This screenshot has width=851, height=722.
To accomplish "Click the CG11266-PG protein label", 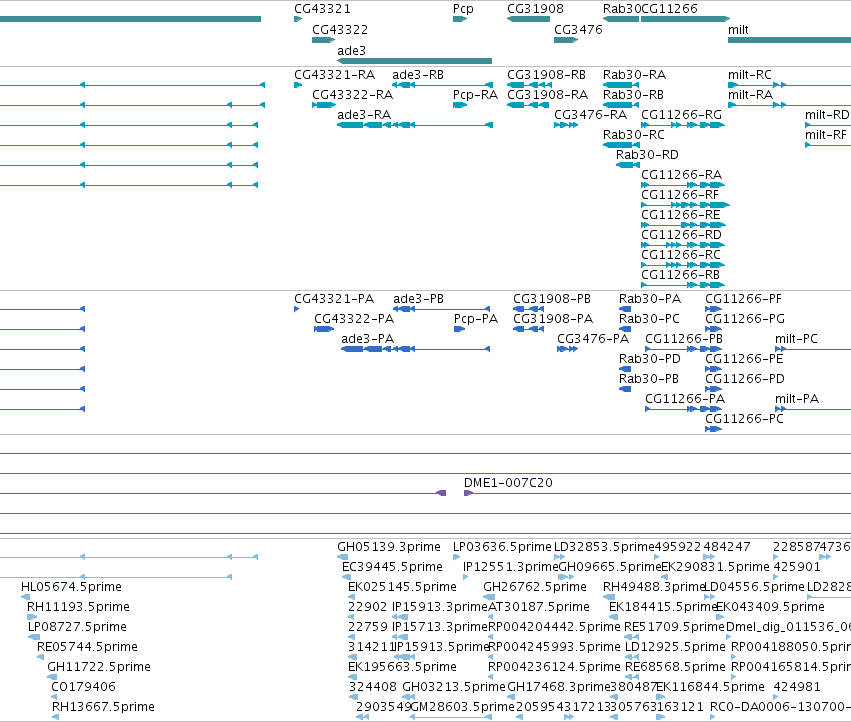I will point(745,319).
